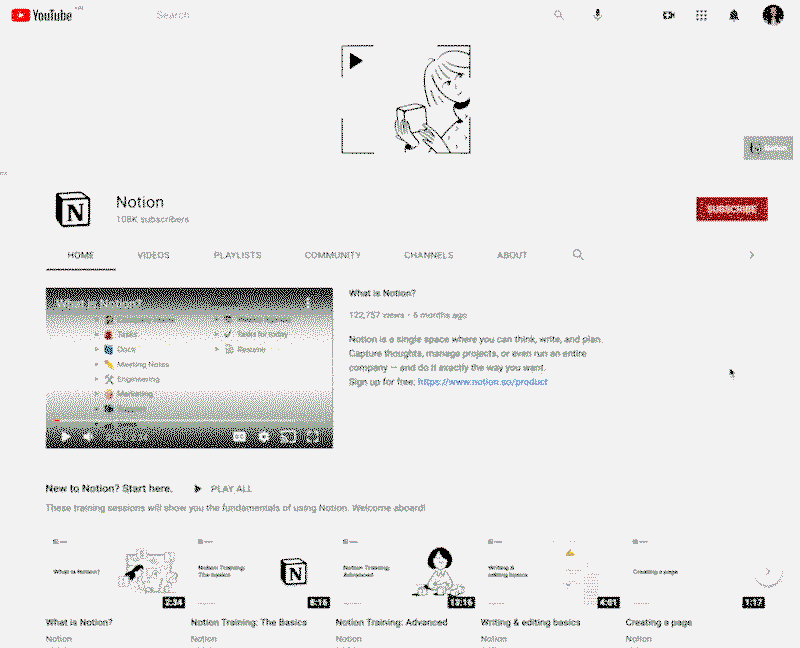Start voice search with the microphone icon

click(598, 15)
